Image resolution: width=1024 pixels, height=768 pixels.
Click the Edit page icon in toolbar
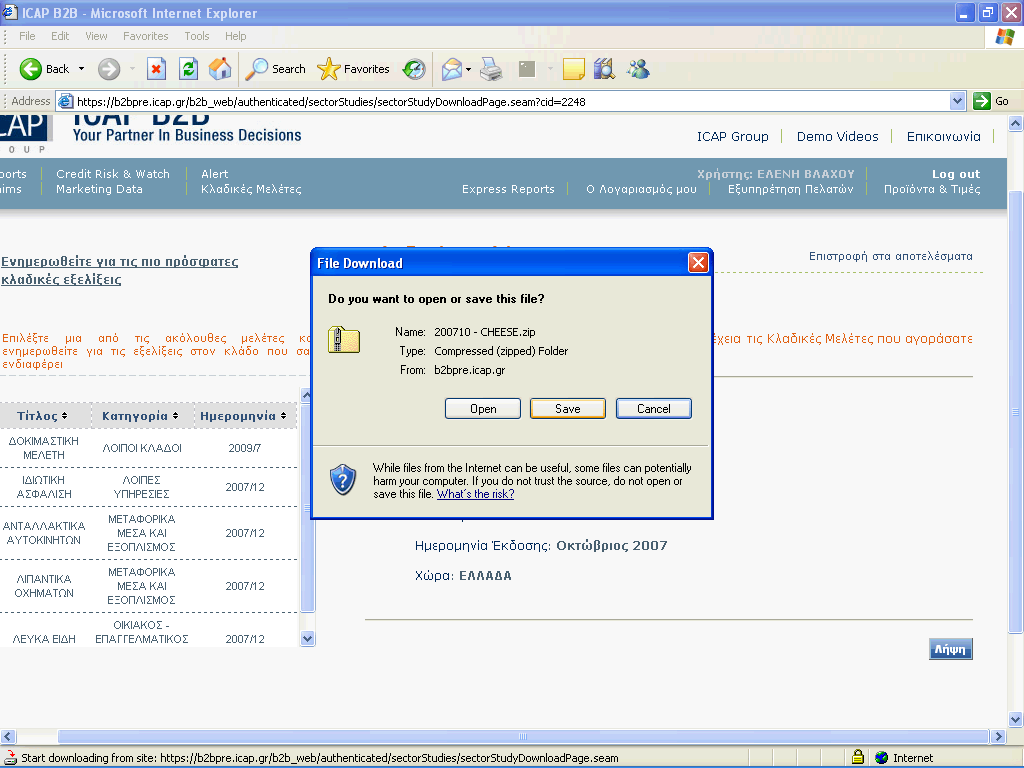coord(527,69)
